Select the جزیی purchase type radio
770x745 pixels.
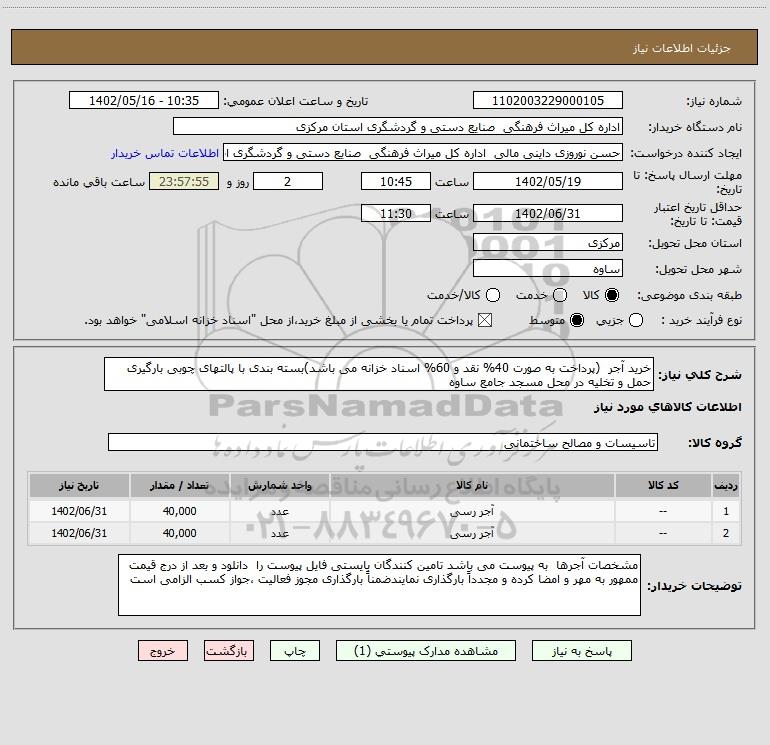pos(636,320)
